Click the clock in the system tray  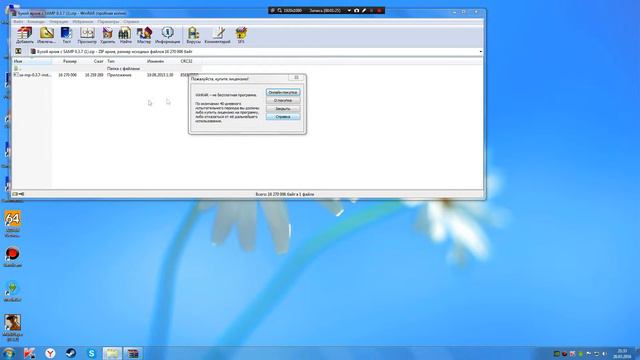pos(622,353)
